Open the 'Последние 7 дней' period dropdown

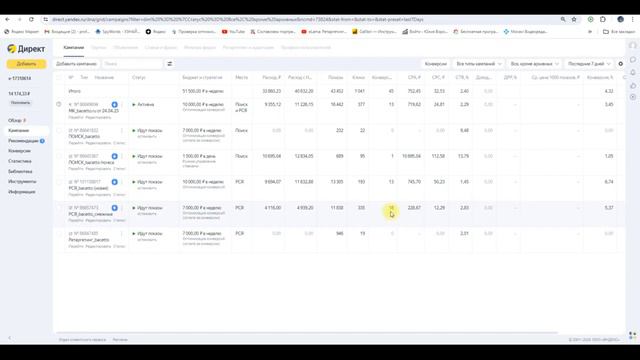tap(589, 64)
